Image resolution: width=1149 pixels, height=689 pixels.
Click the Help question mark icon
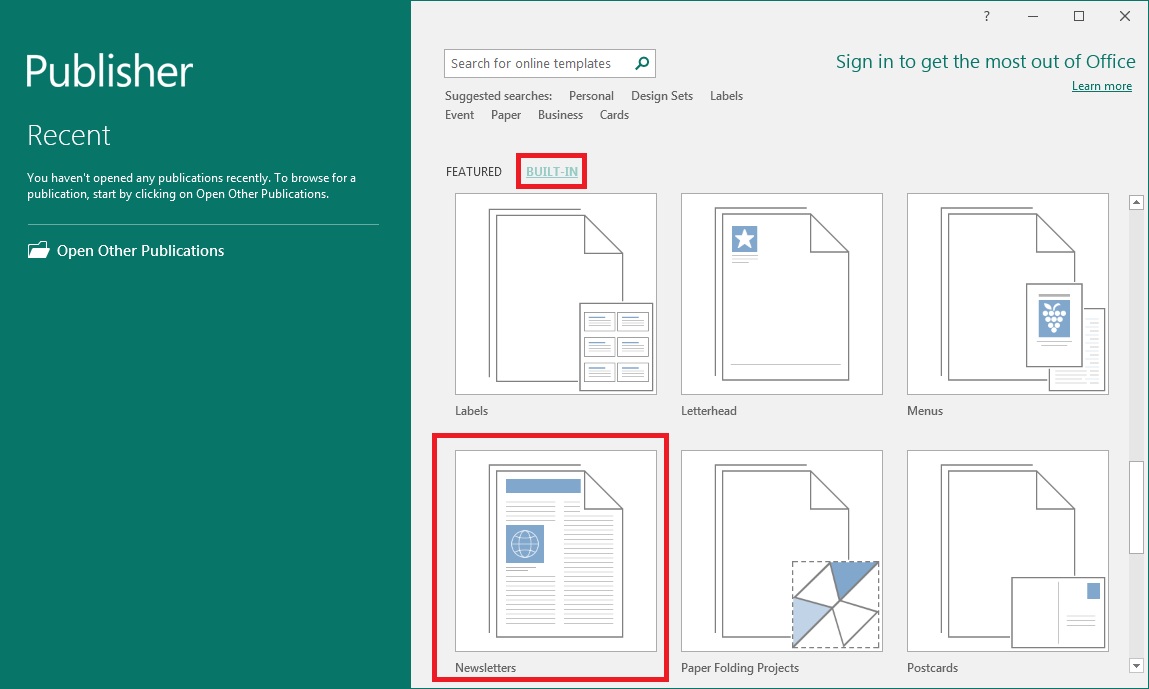[x=986, y=16]
